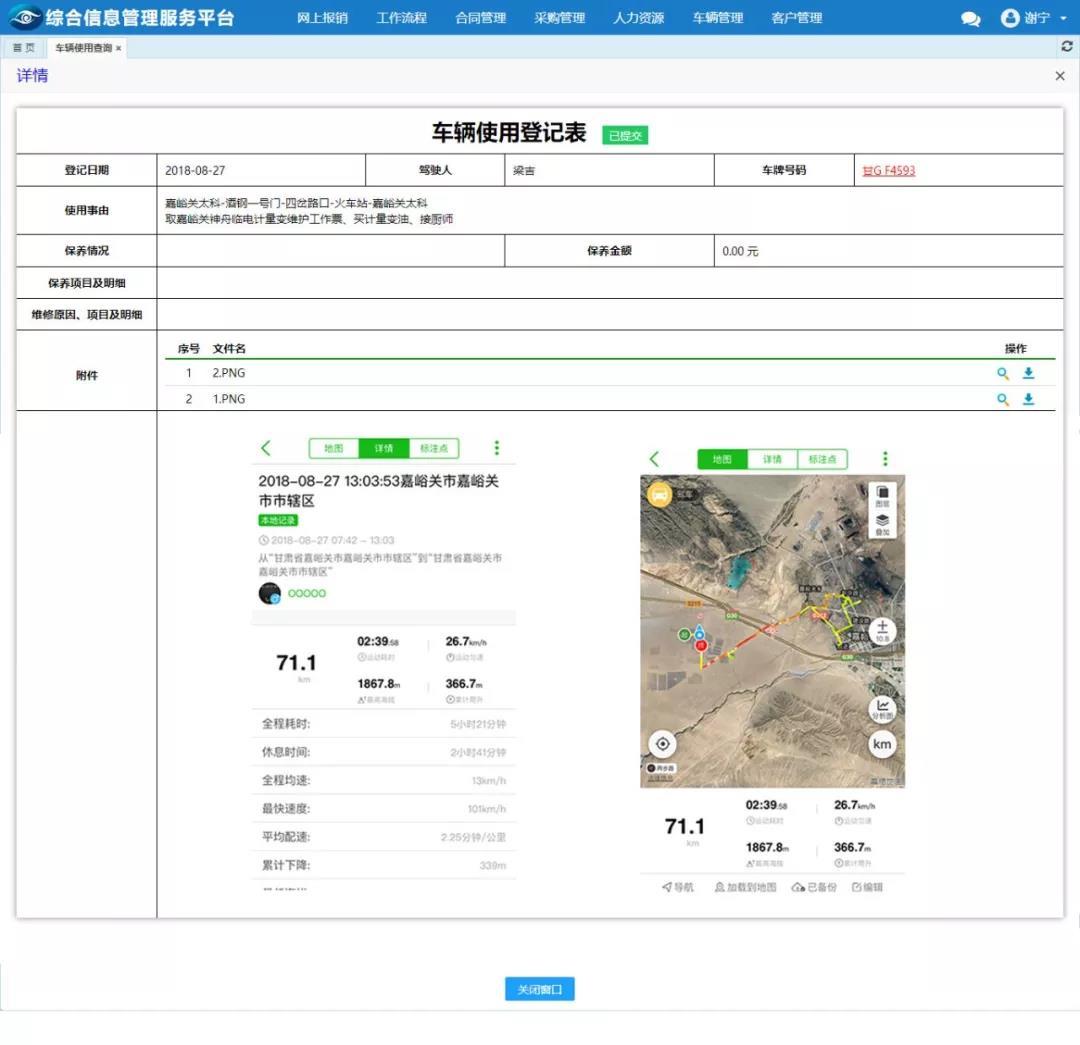Close the 详情 detail panel with X
1080x1045 pixels.
pos(1060,76)
